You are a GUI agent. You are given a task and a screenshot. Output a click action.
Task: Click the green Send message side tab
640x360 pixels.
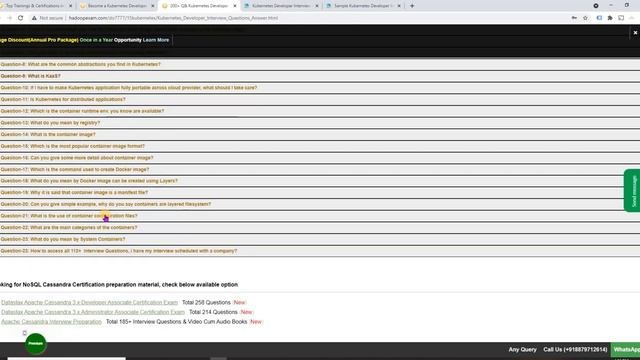point(632,191)
